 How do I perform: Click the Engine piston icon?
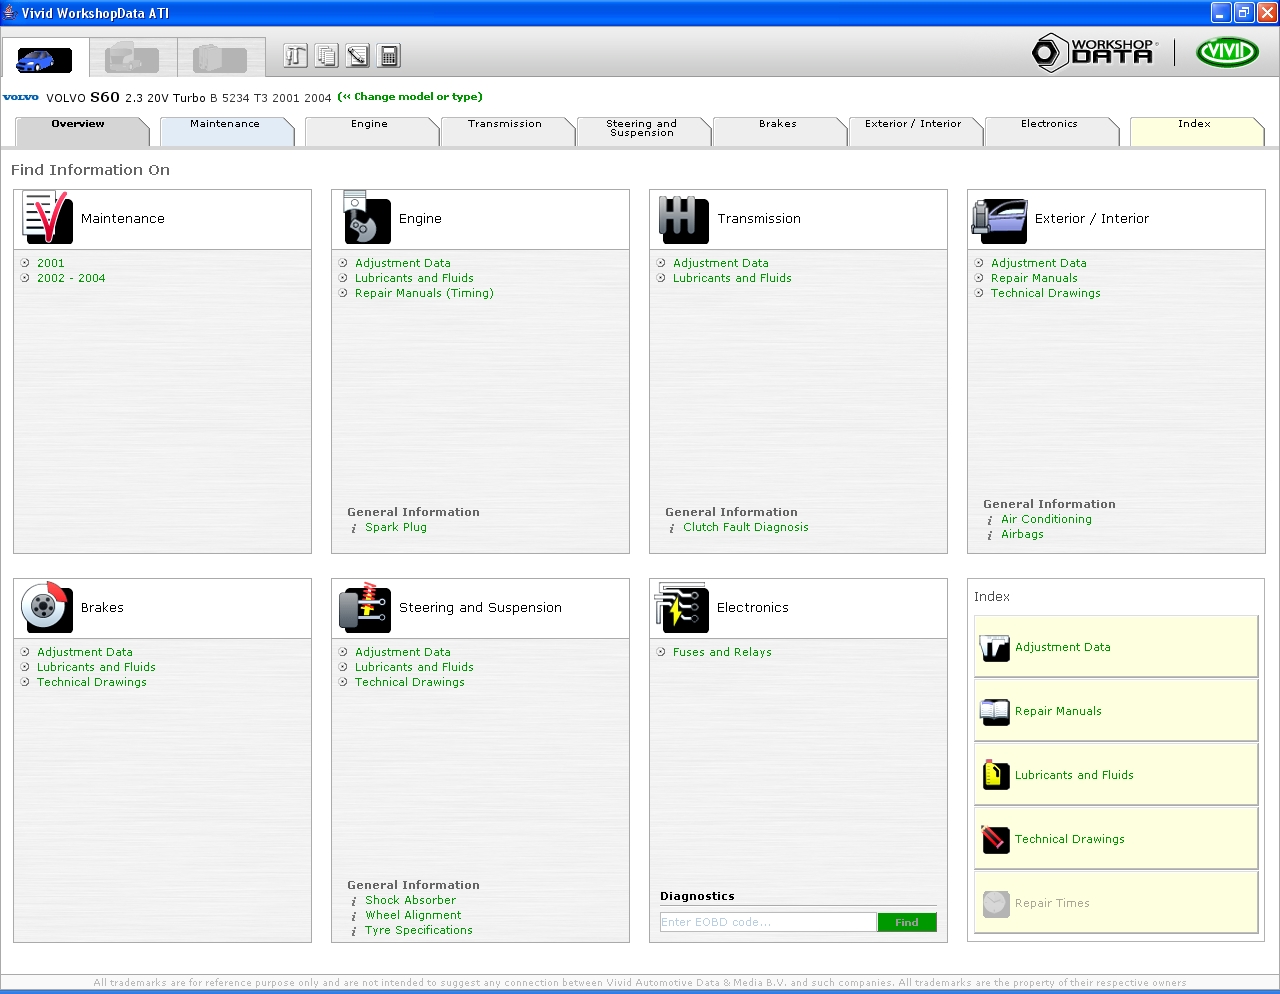(x=366, y=217)
